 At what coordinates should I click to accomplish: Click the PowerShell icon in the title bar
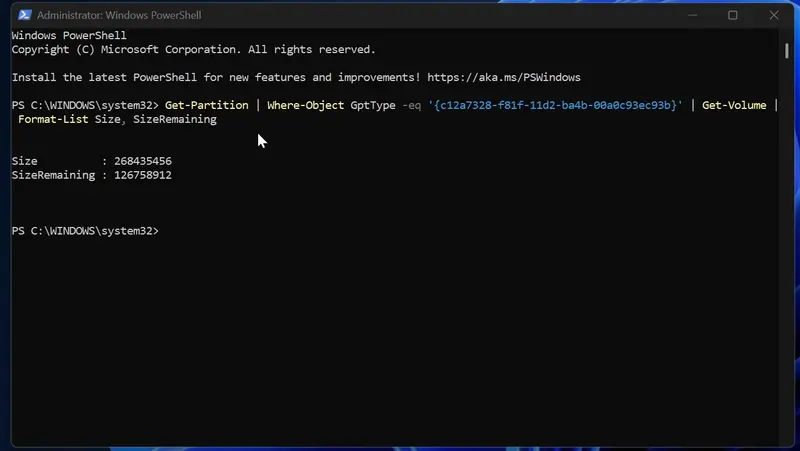(24, 15)
